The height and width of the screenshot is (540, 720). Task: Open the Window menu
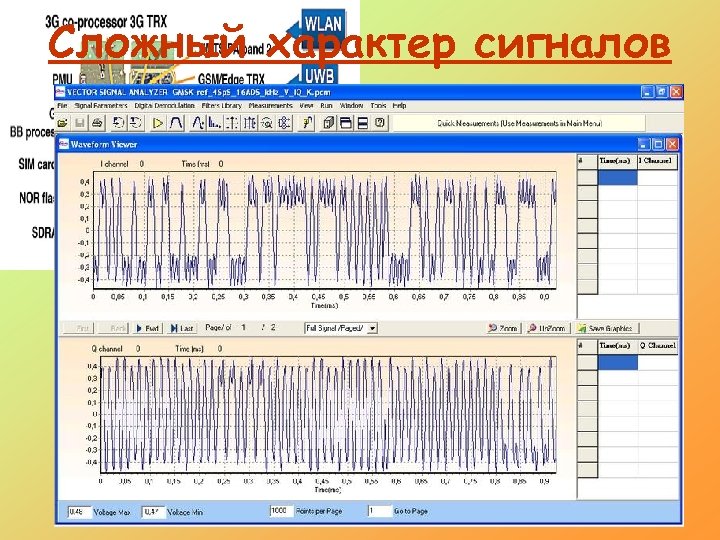pos(352,106)
